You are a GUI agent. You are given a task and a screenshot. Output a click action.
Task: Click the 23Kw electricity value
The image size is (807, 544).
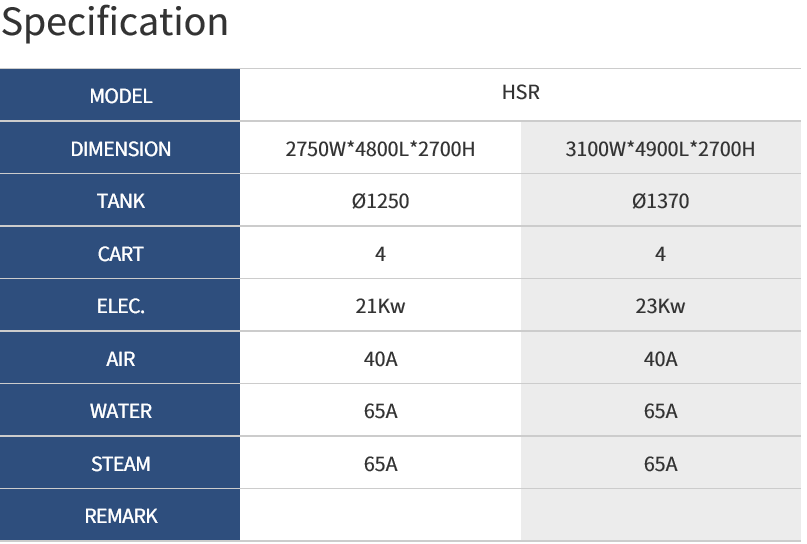click(x=660, y=306)
